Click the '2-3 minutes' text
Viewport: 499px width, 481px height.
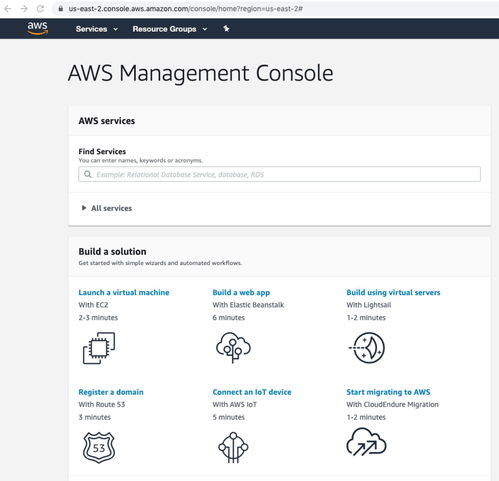click(98, 318)
